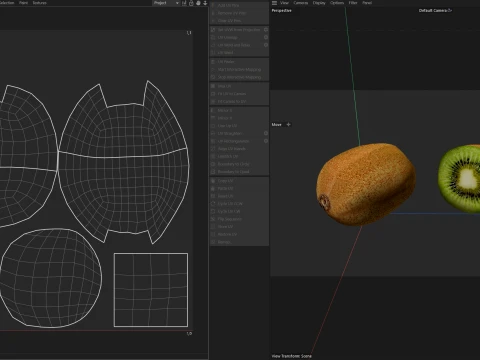
Task: Click Align UV Islands command
Action: pyautogui.click(x=239, y=149)
